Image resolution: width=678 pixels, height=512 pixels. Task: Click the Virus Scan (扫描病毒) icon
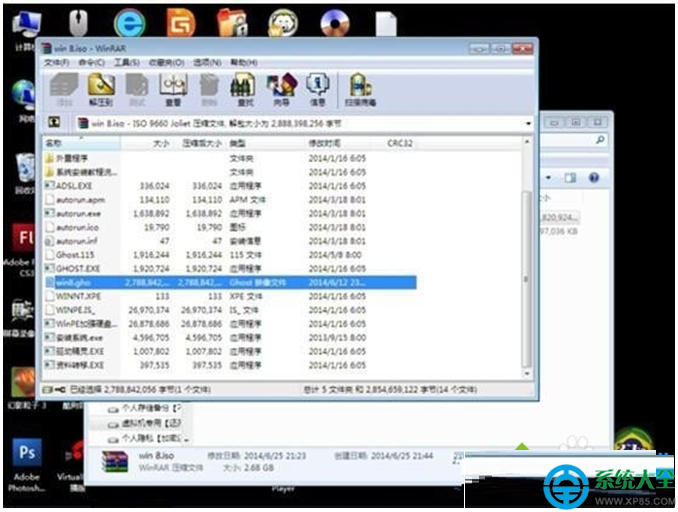pyautogui.click(x=361, y=88)
